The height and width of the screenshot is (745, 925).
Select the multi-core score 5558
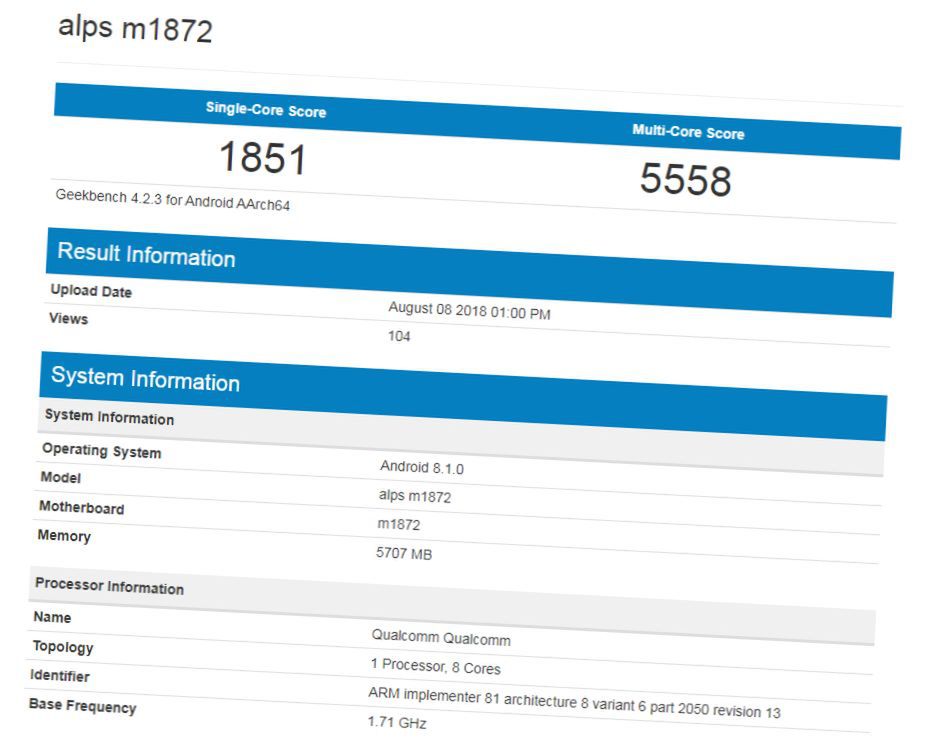point(685,179)
